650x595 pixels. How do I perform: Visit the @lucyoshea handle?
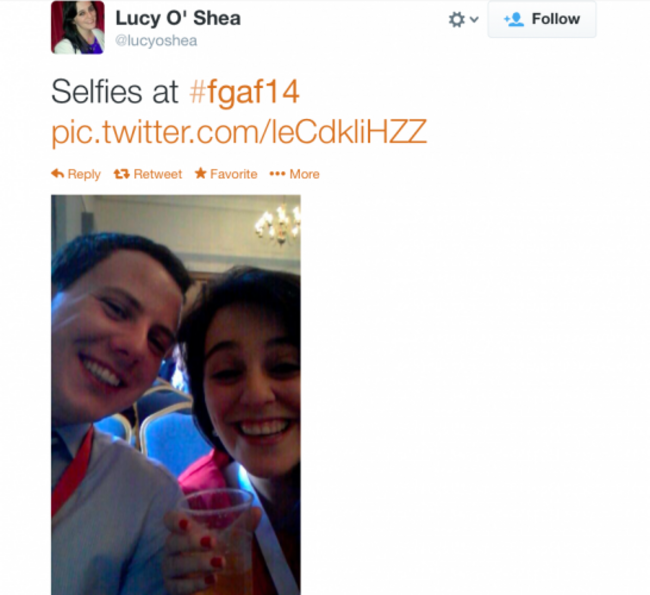click(156, 41)
